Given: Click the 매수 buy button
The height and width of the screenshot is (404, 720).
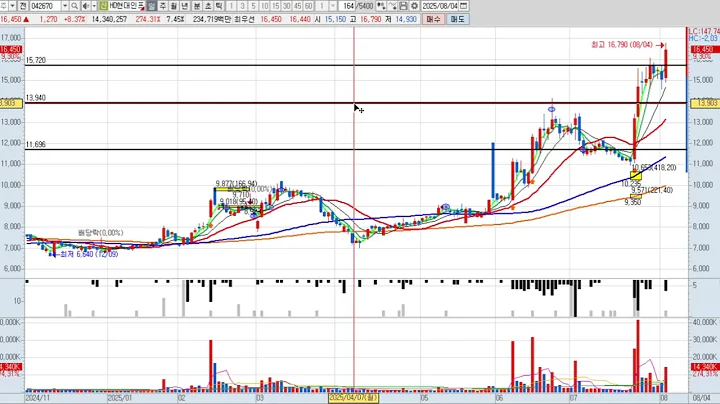Looking at the screenshot, I should [x=433, y=19].
